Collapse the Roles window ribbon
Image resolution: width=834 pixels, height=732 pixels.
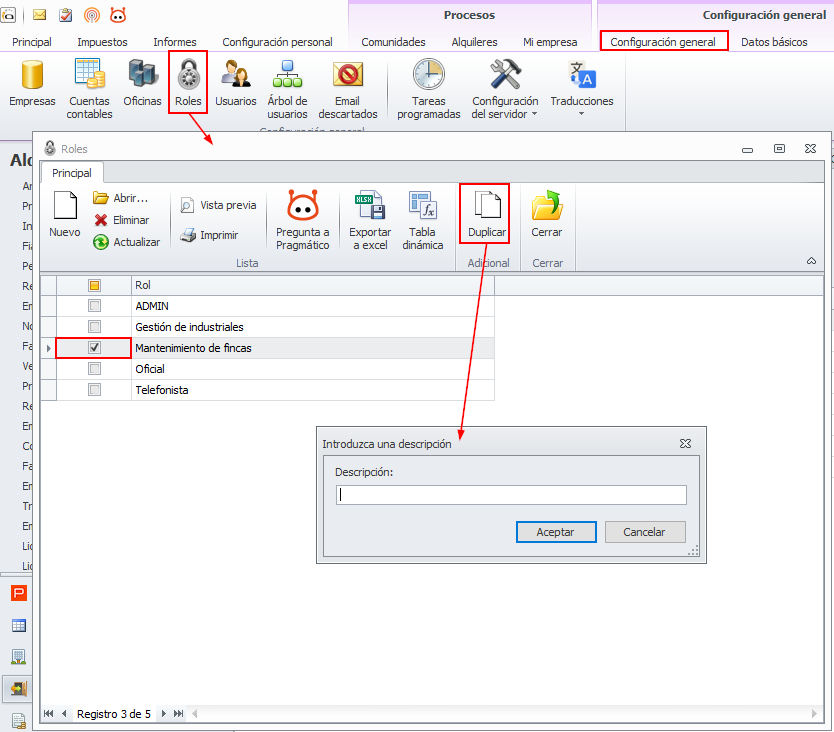point(811,261)
